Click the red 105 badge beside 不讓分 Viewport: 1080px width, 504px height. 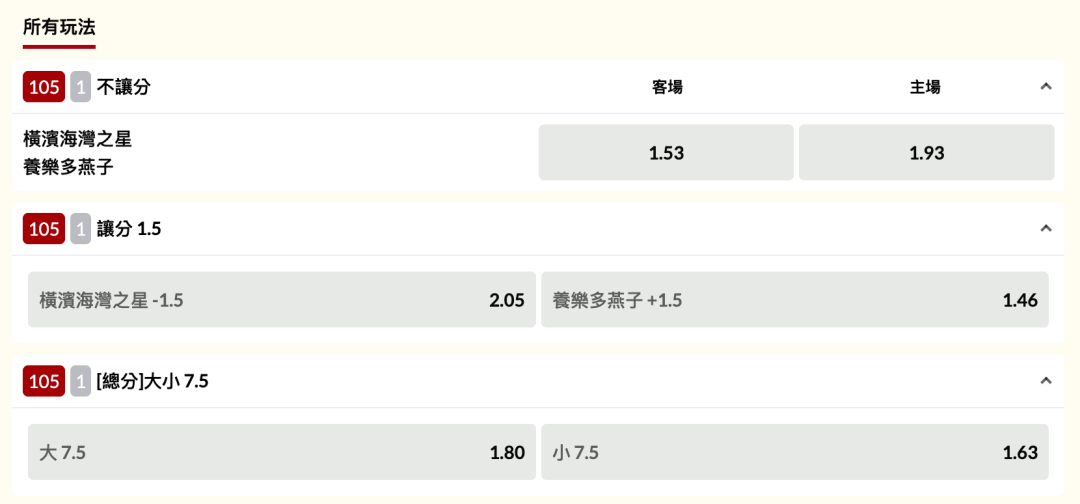44,87
